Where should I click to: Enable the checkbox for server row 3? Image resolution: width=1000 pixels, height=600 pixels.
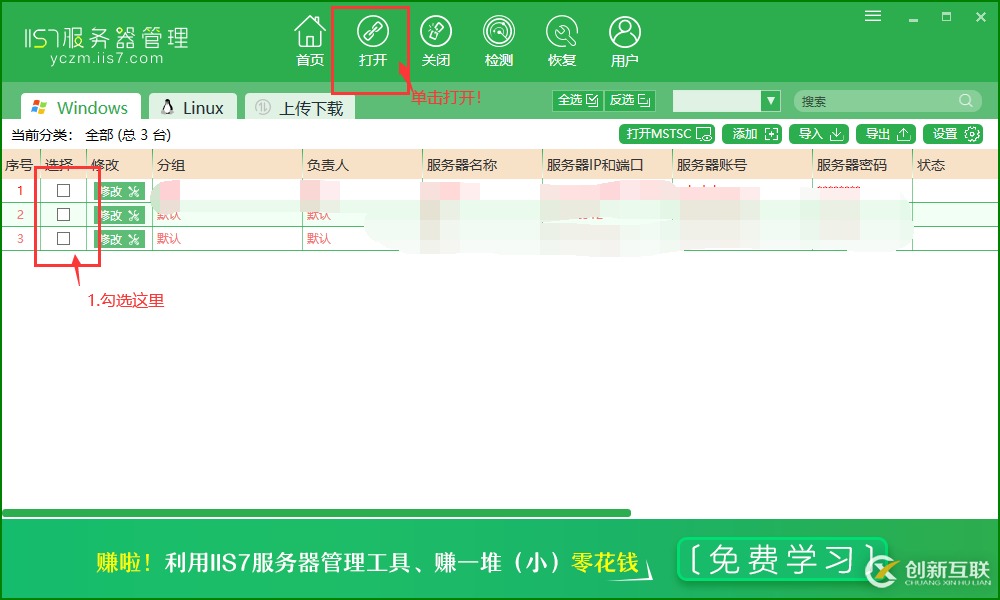(x=63, y=238)
